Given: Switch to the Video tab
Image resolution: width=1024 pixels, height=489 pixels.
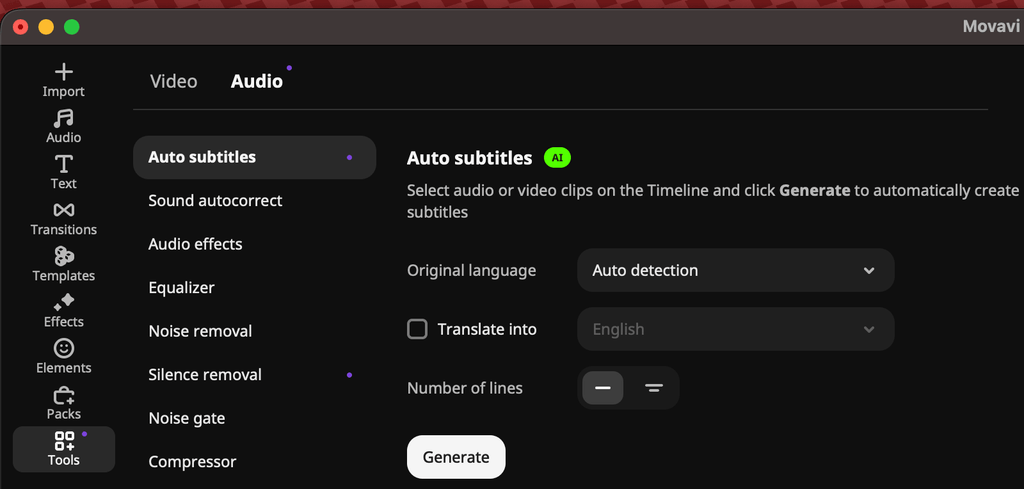Looking at the screenshot, I should tap(174, 82).
